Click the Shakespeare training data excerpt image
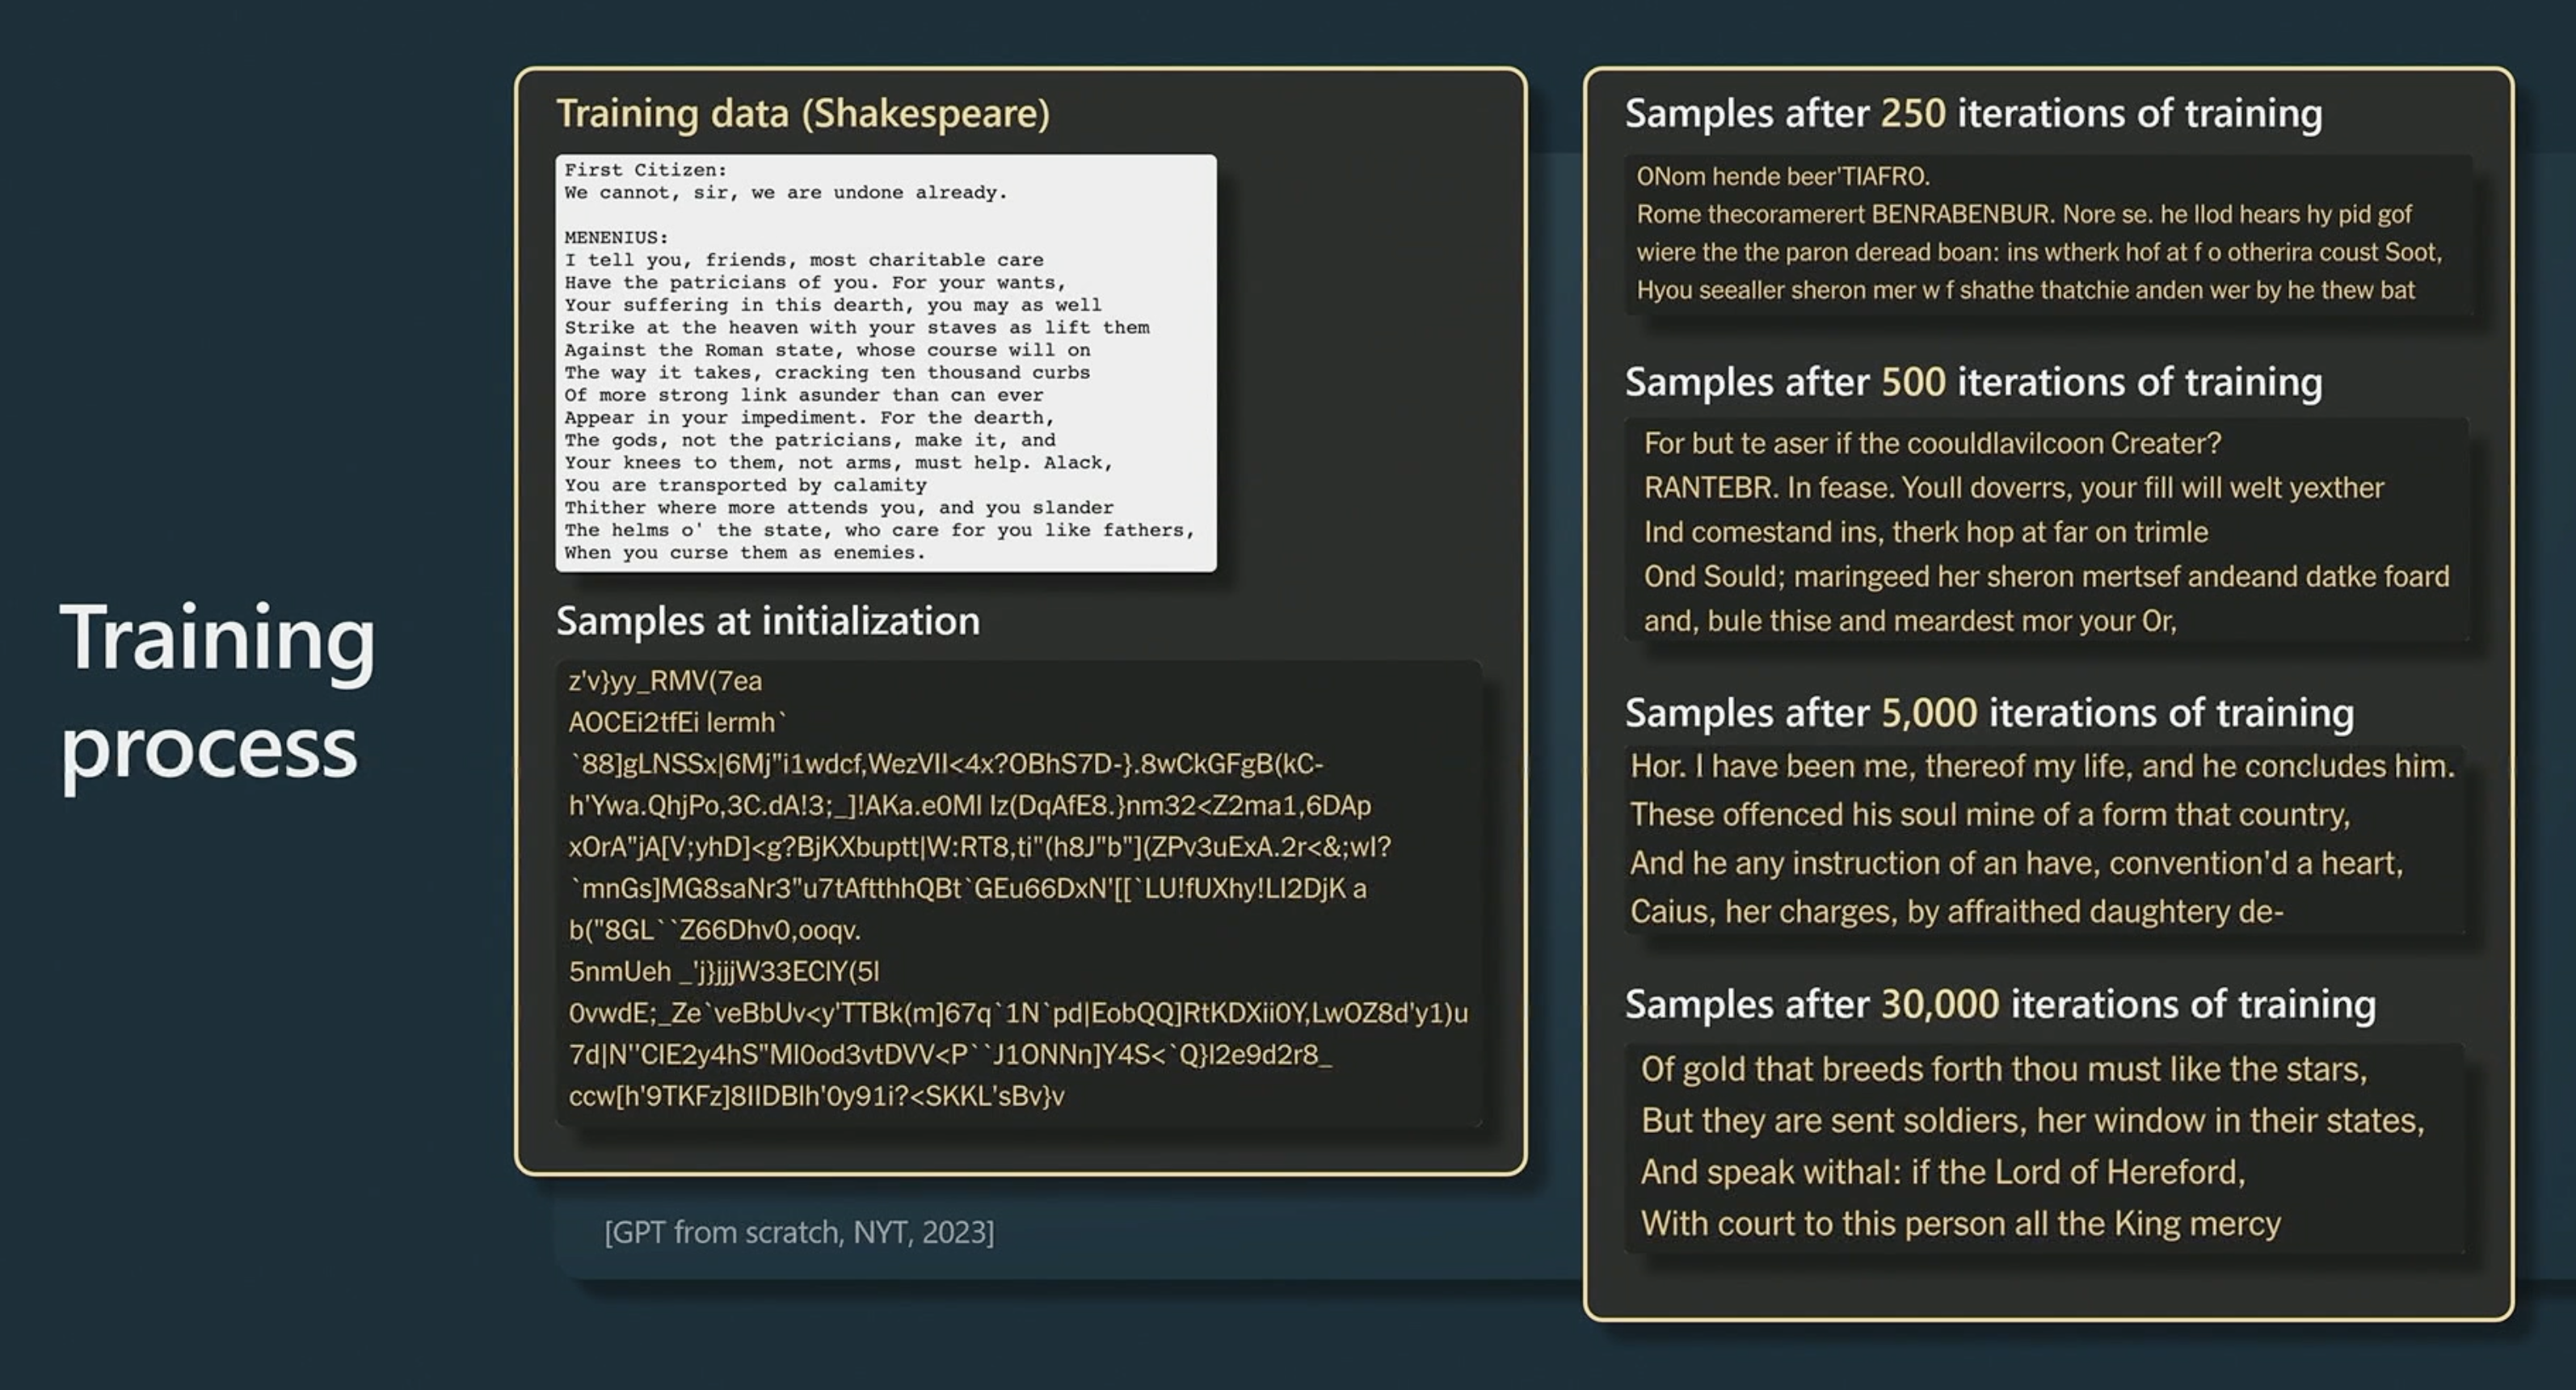 pyautogui.click(x=886, y=363)
